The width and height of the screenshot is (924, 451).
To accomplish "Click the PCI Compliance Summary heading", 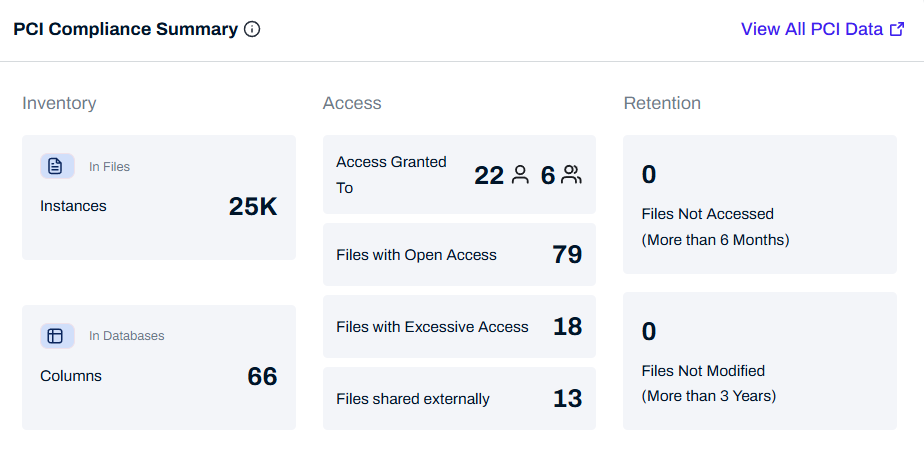I will click(125, 29).
